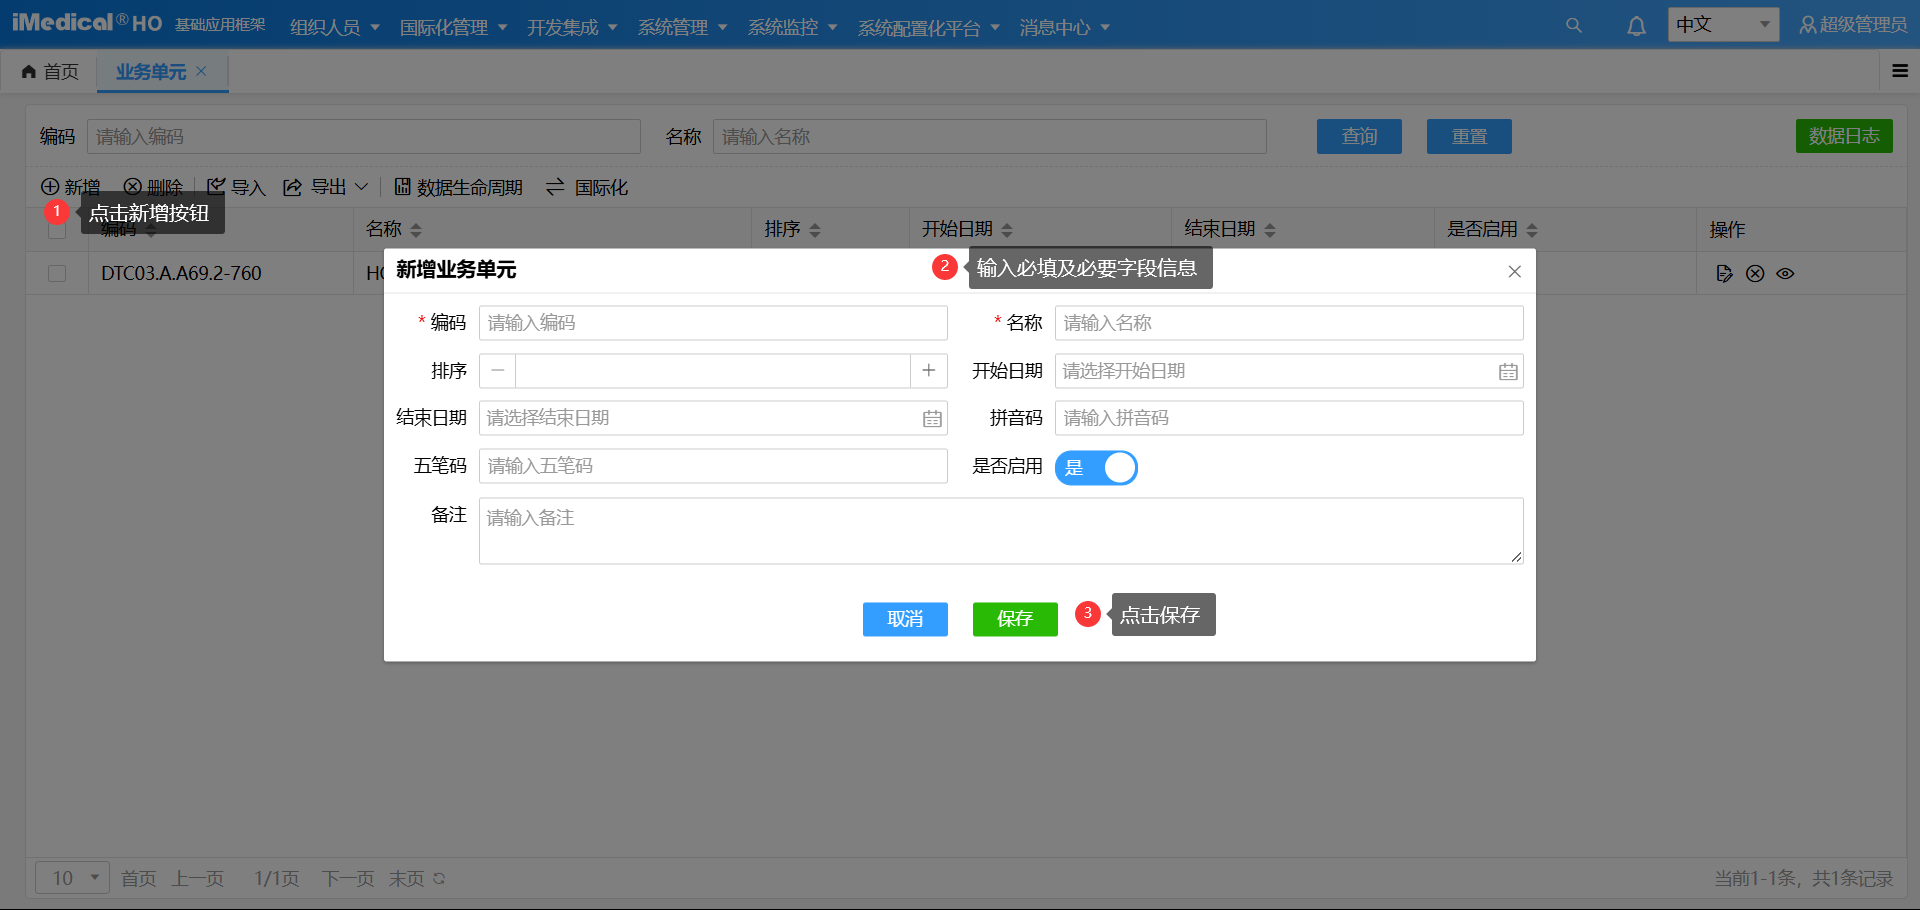The image size is (1920, 910).
Task: Click the view eye icon in row
Action: click(1785, 273)
